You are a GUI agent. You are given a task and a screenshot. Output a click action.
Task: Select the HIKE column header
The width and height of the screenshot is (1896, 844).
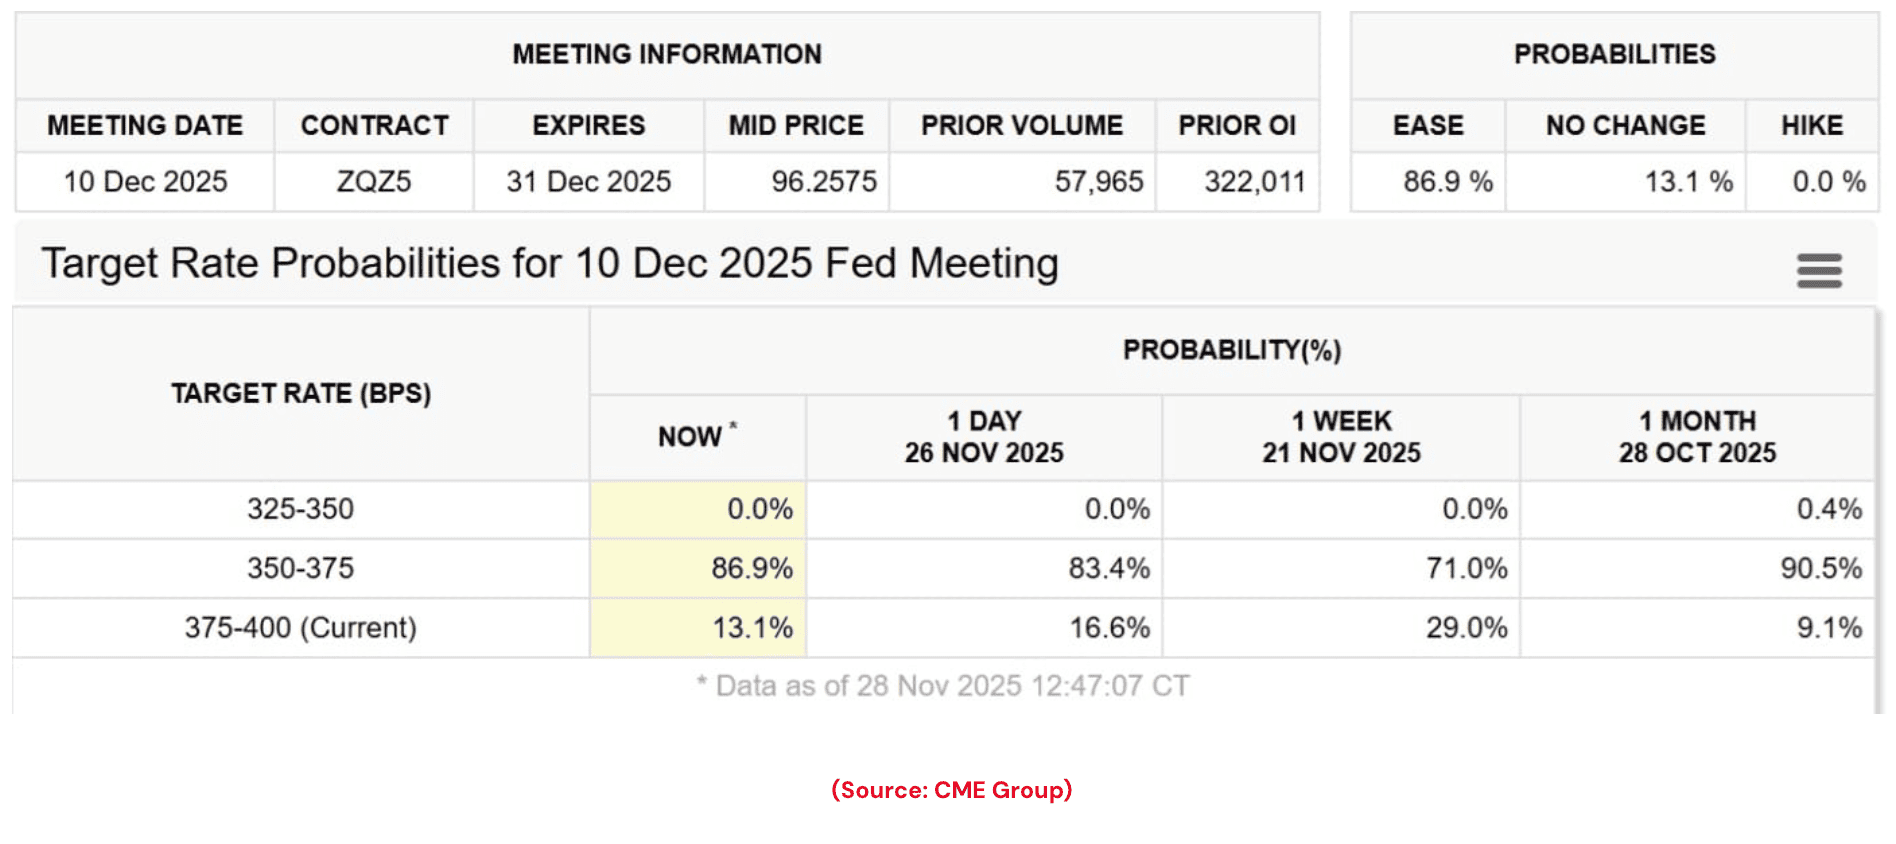(x=1811, y=125)
